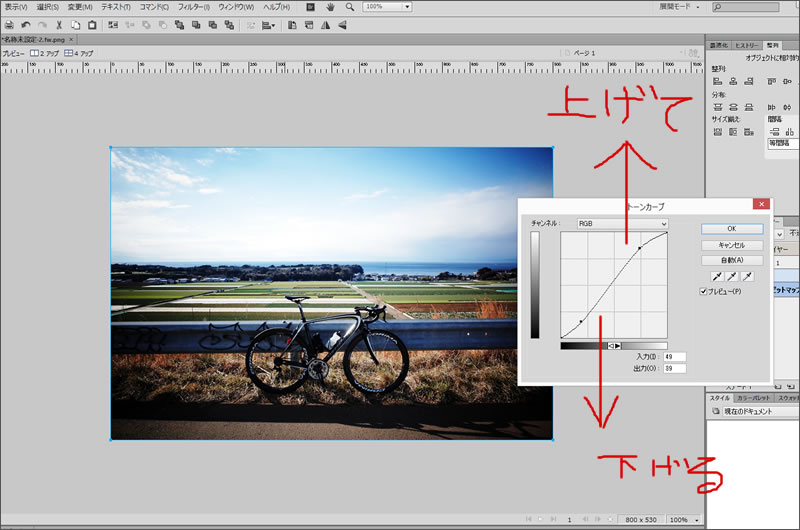This screenshot has height=530, width=800.
Task: Open the 等間隔 spacing dropdown
Action: point(783,143)
